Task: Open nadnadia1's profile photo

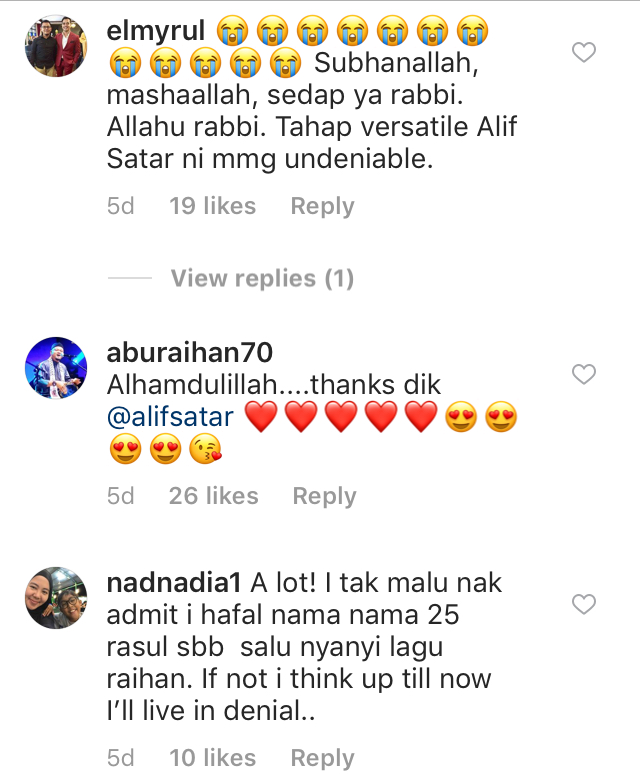Action: point(56,598)
